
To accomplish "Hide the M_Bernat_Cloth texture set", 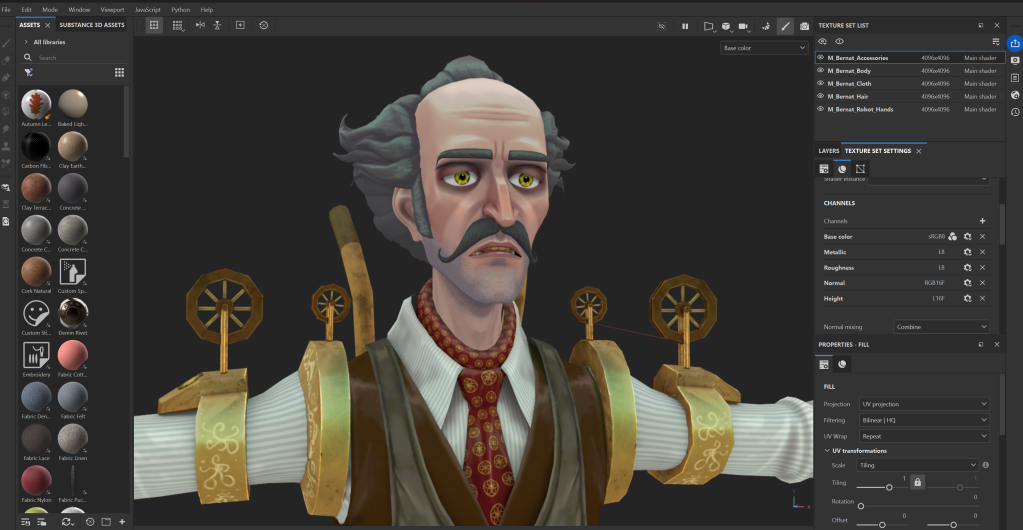I will click(x=821, y=83).
